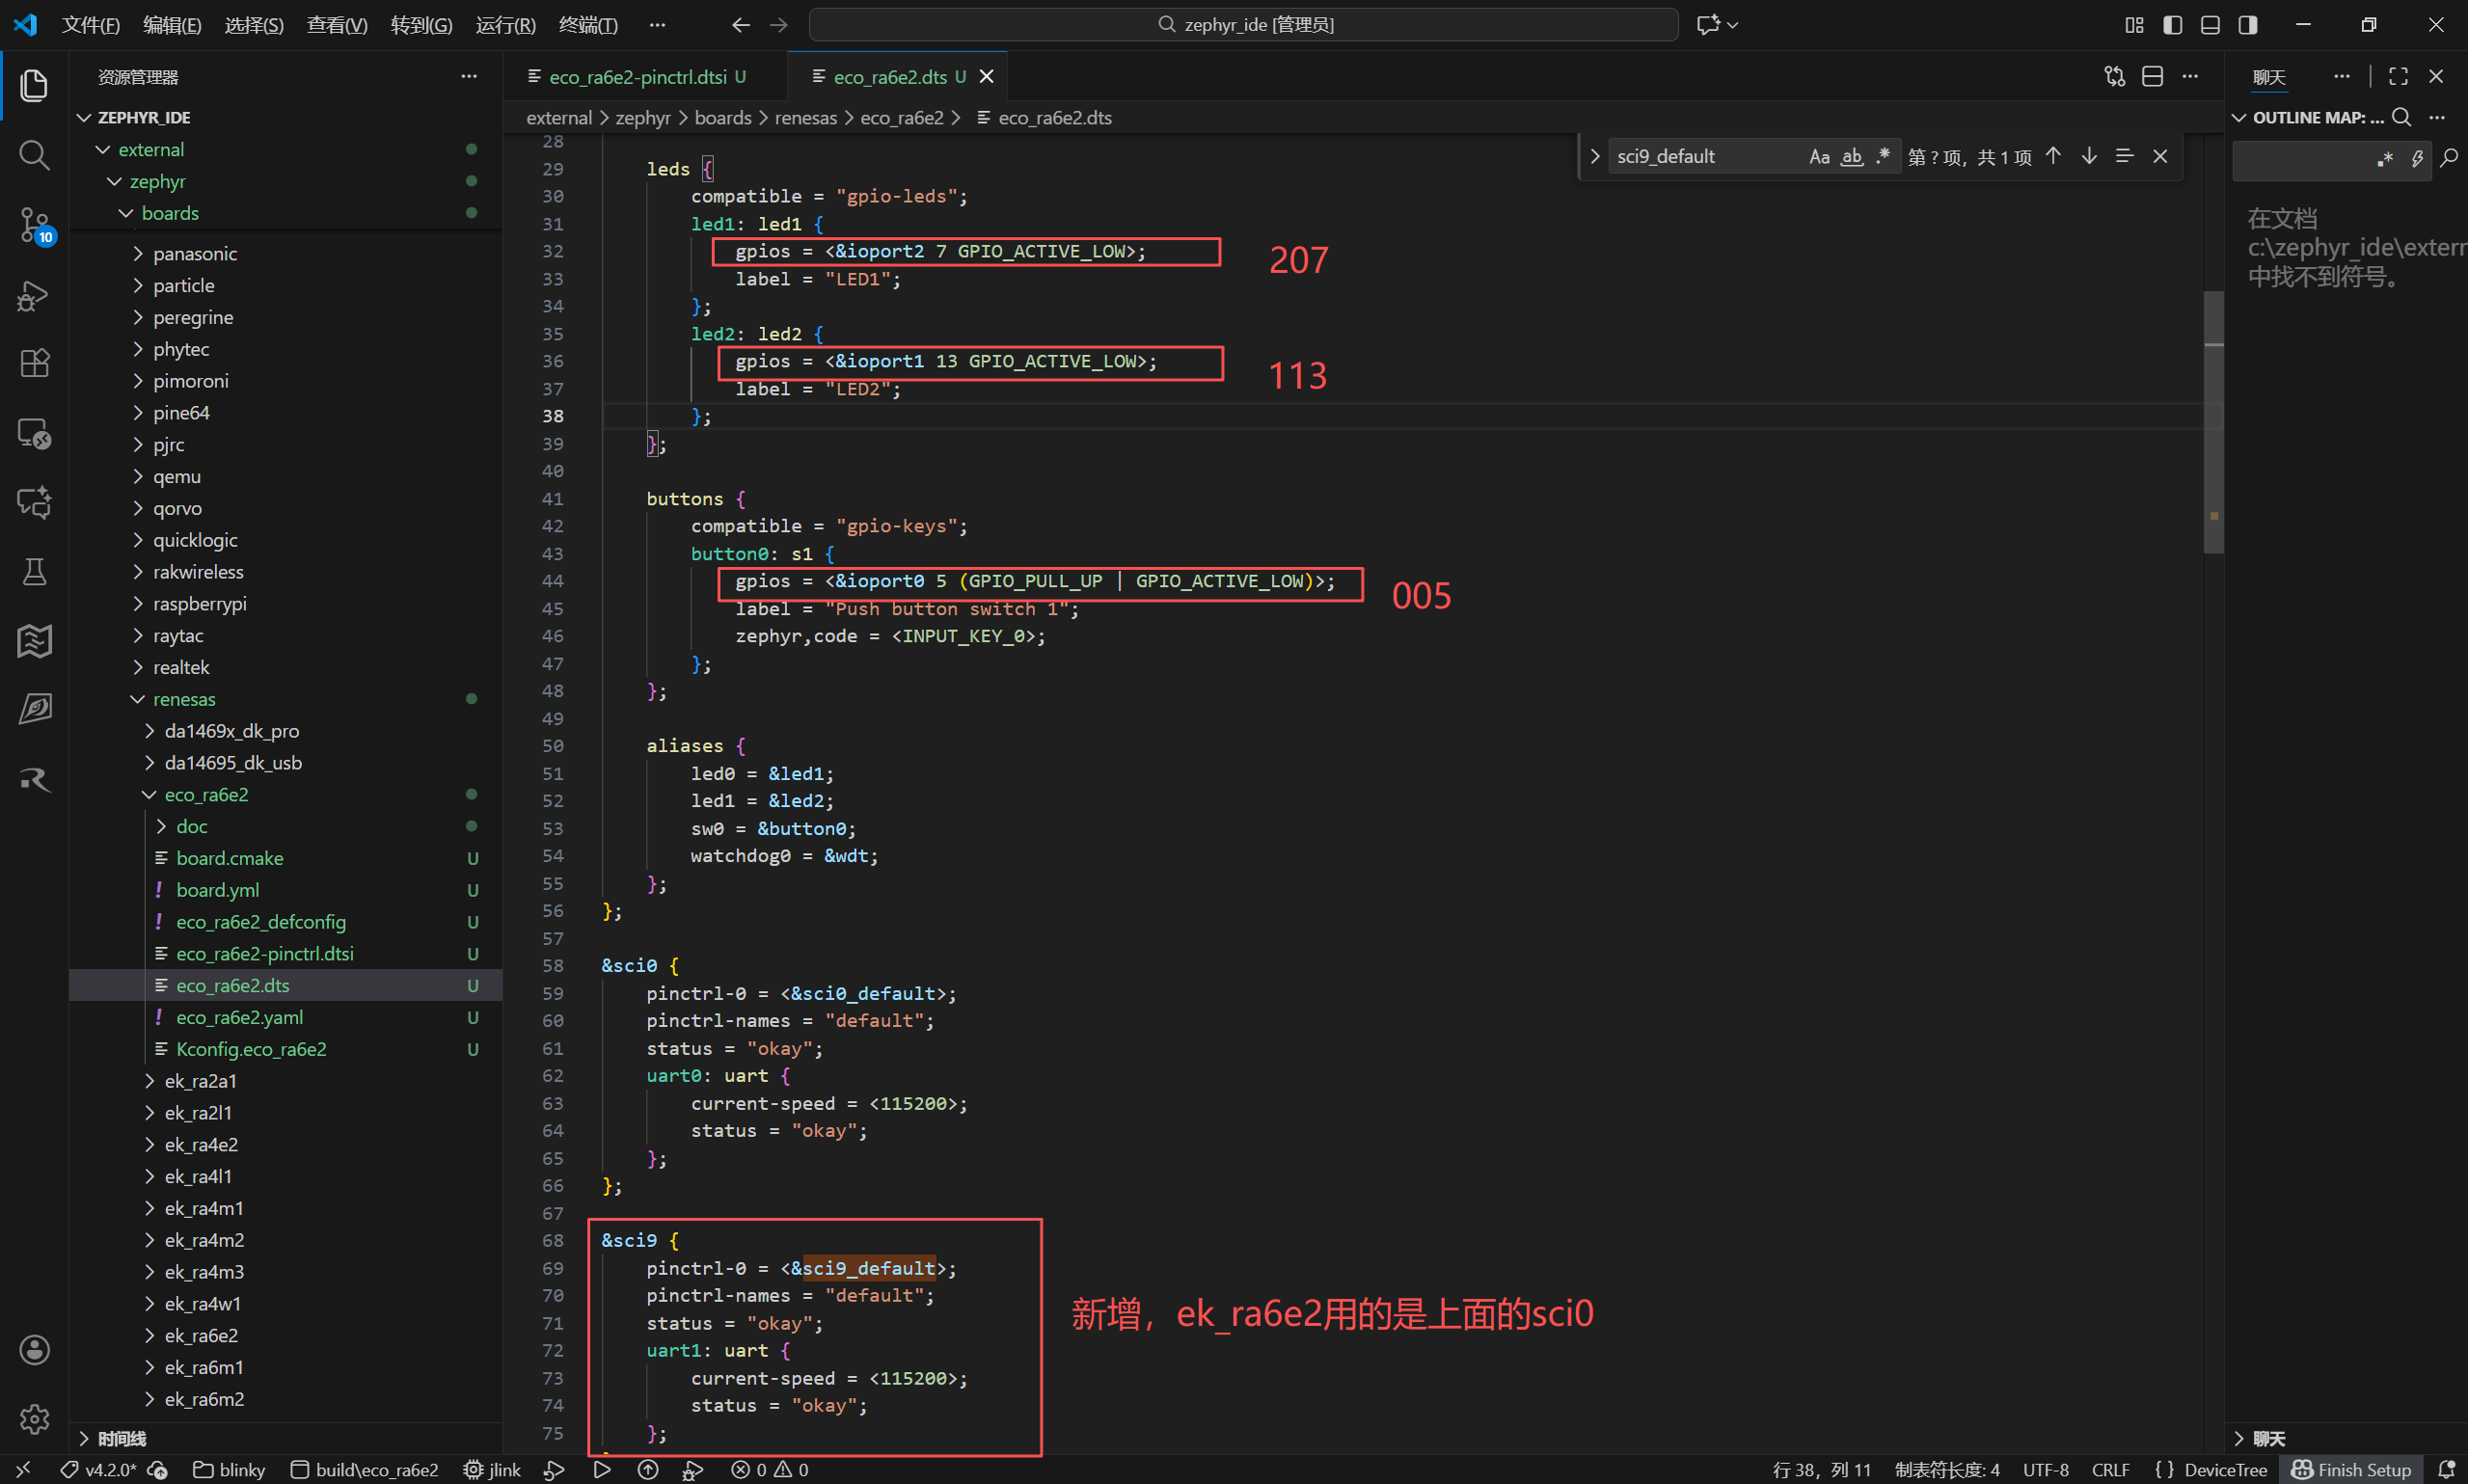2468x1484 pixels.
Task: Expand the find widget replace toggle
Action: click(1594, 156)
